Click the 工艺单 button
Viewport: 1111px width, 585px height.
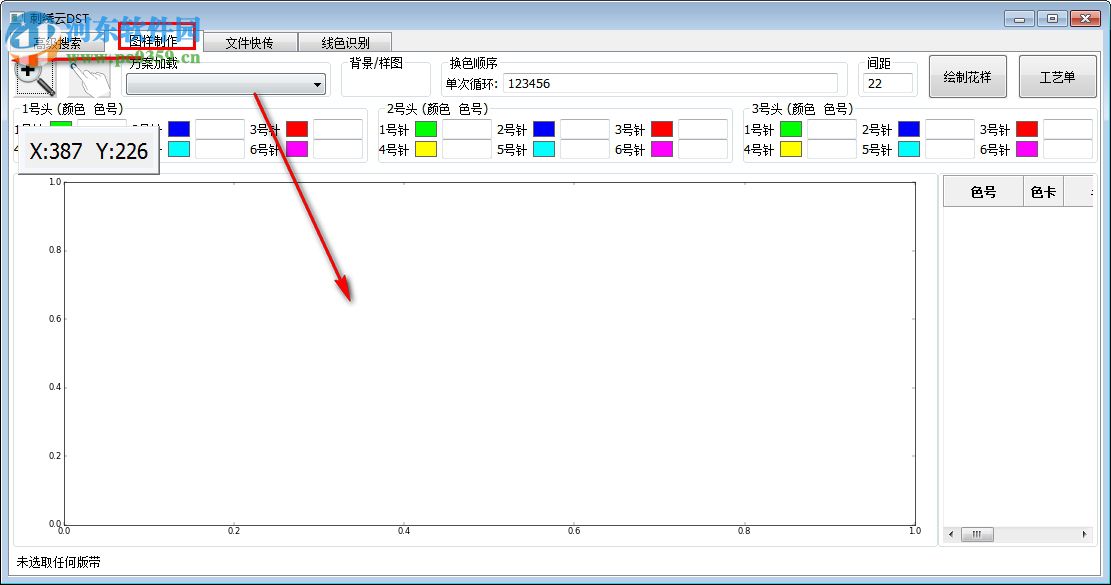coord(1057,76)
